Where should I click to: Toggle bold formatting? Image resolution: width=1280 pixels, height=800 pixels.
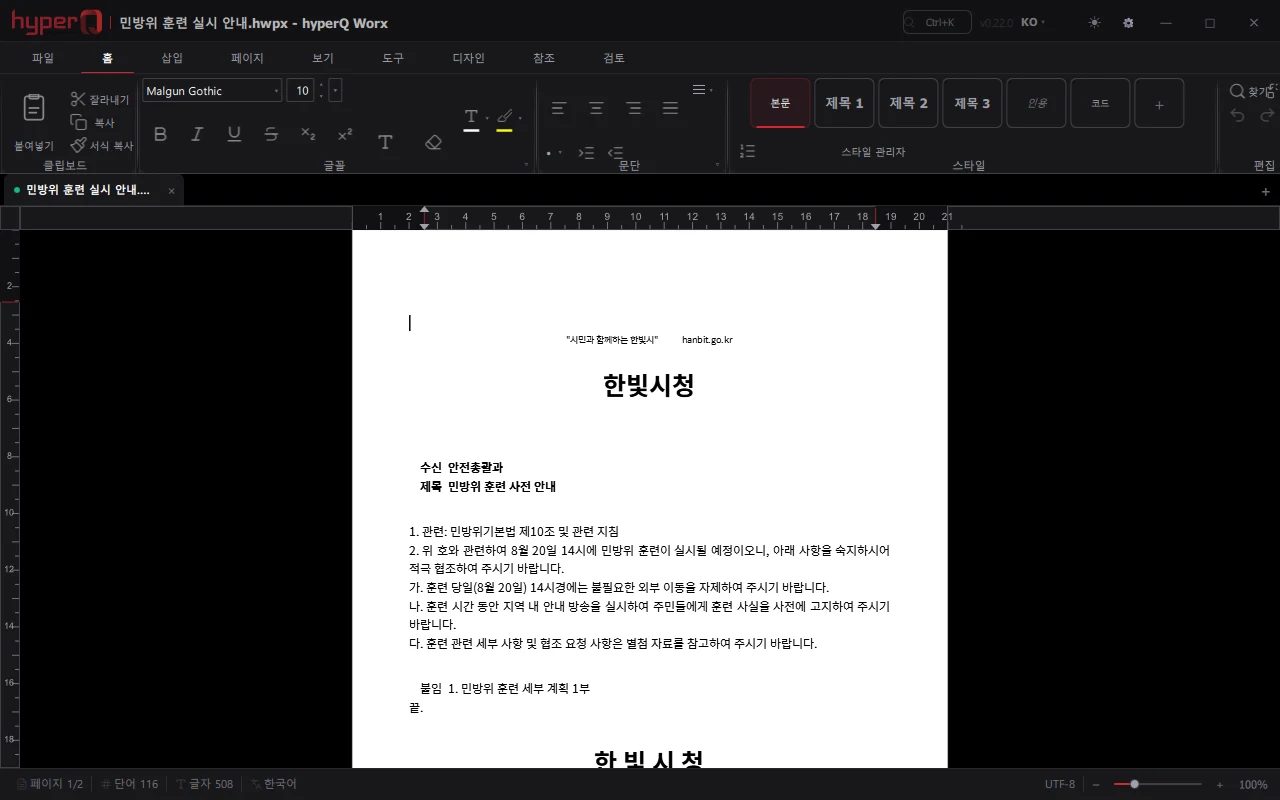tap(160, 134)
